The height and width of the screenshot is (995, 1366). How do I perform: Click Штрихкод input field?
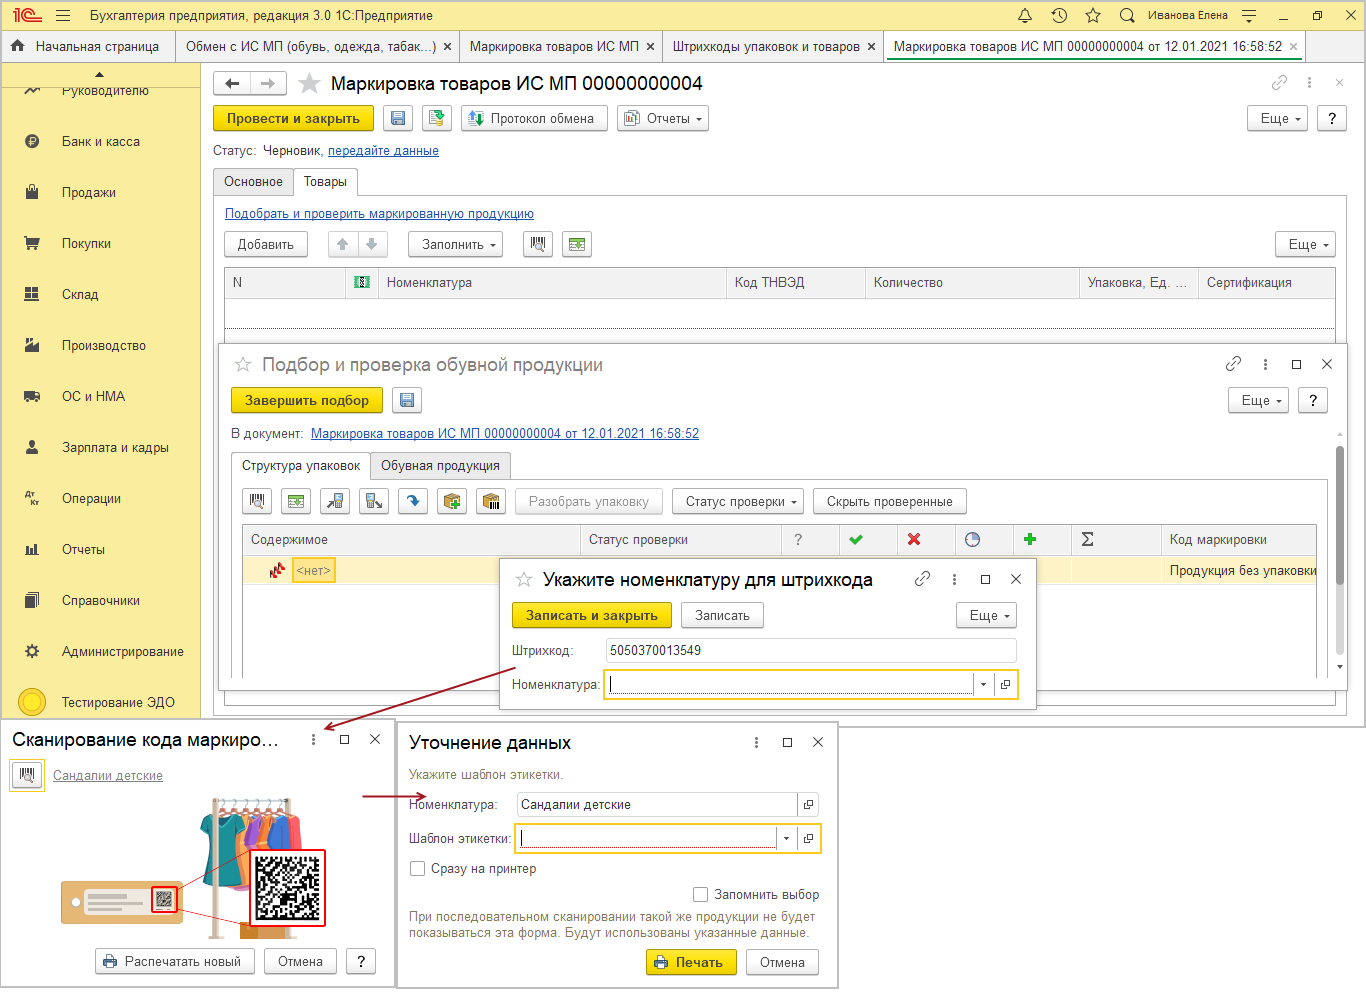(811, 650)
